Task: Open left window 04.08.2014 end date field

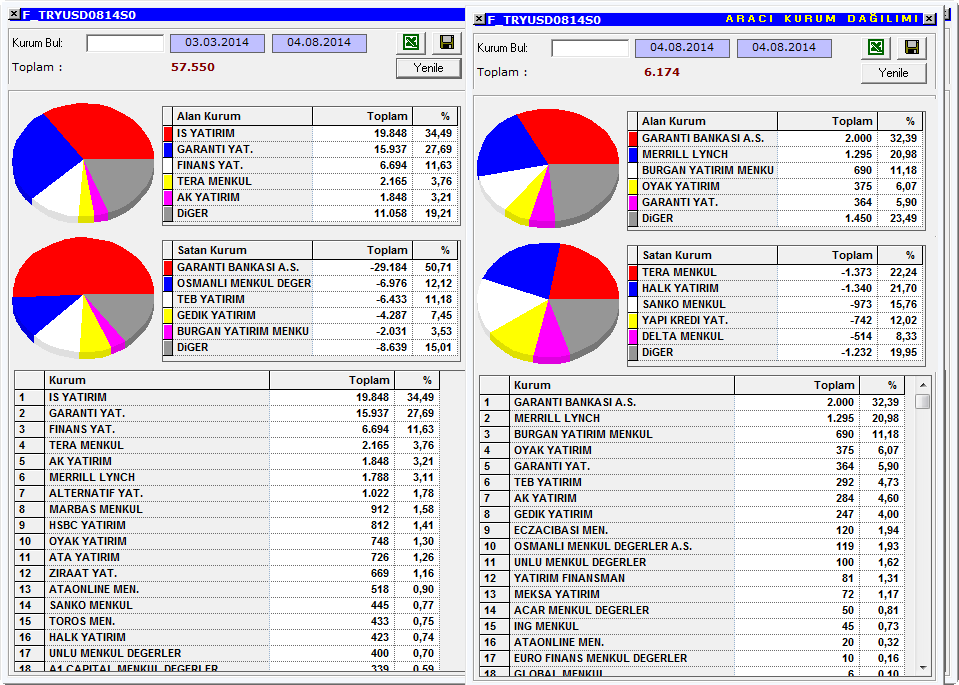Action: click(x=319, y=43)
